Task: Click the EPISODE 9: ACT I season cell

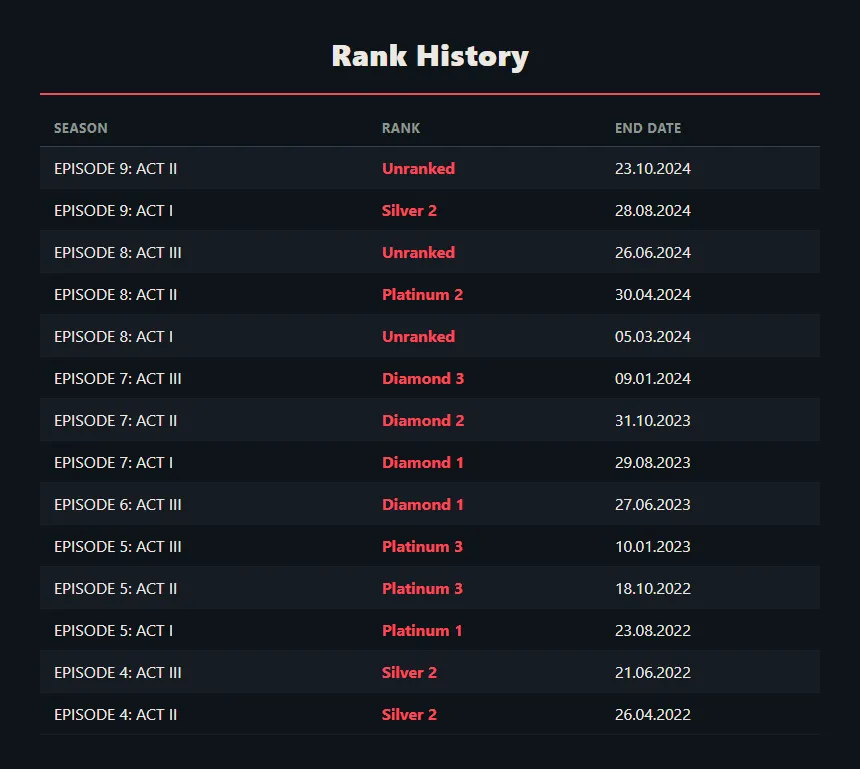Action: coord(114,211)
